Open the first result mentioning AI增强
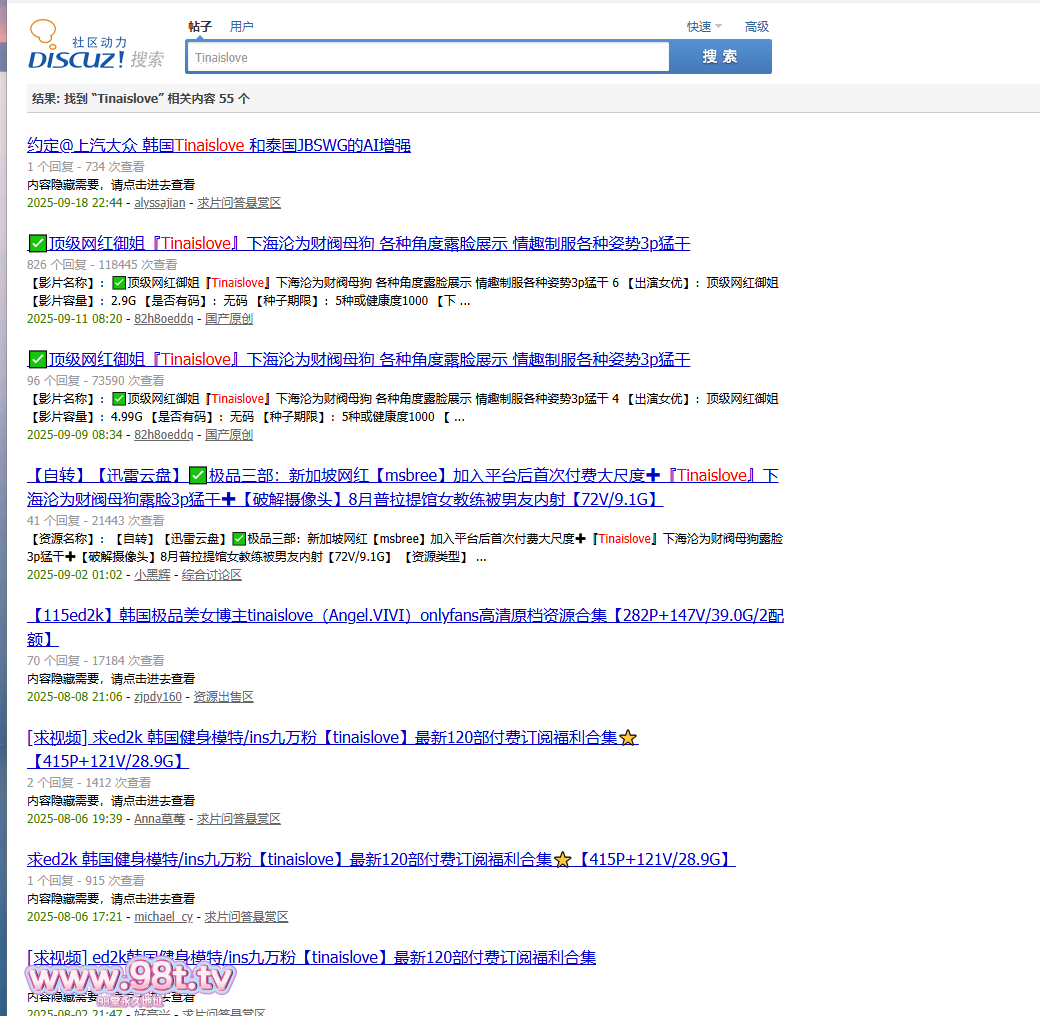 [x=219, y=146]
